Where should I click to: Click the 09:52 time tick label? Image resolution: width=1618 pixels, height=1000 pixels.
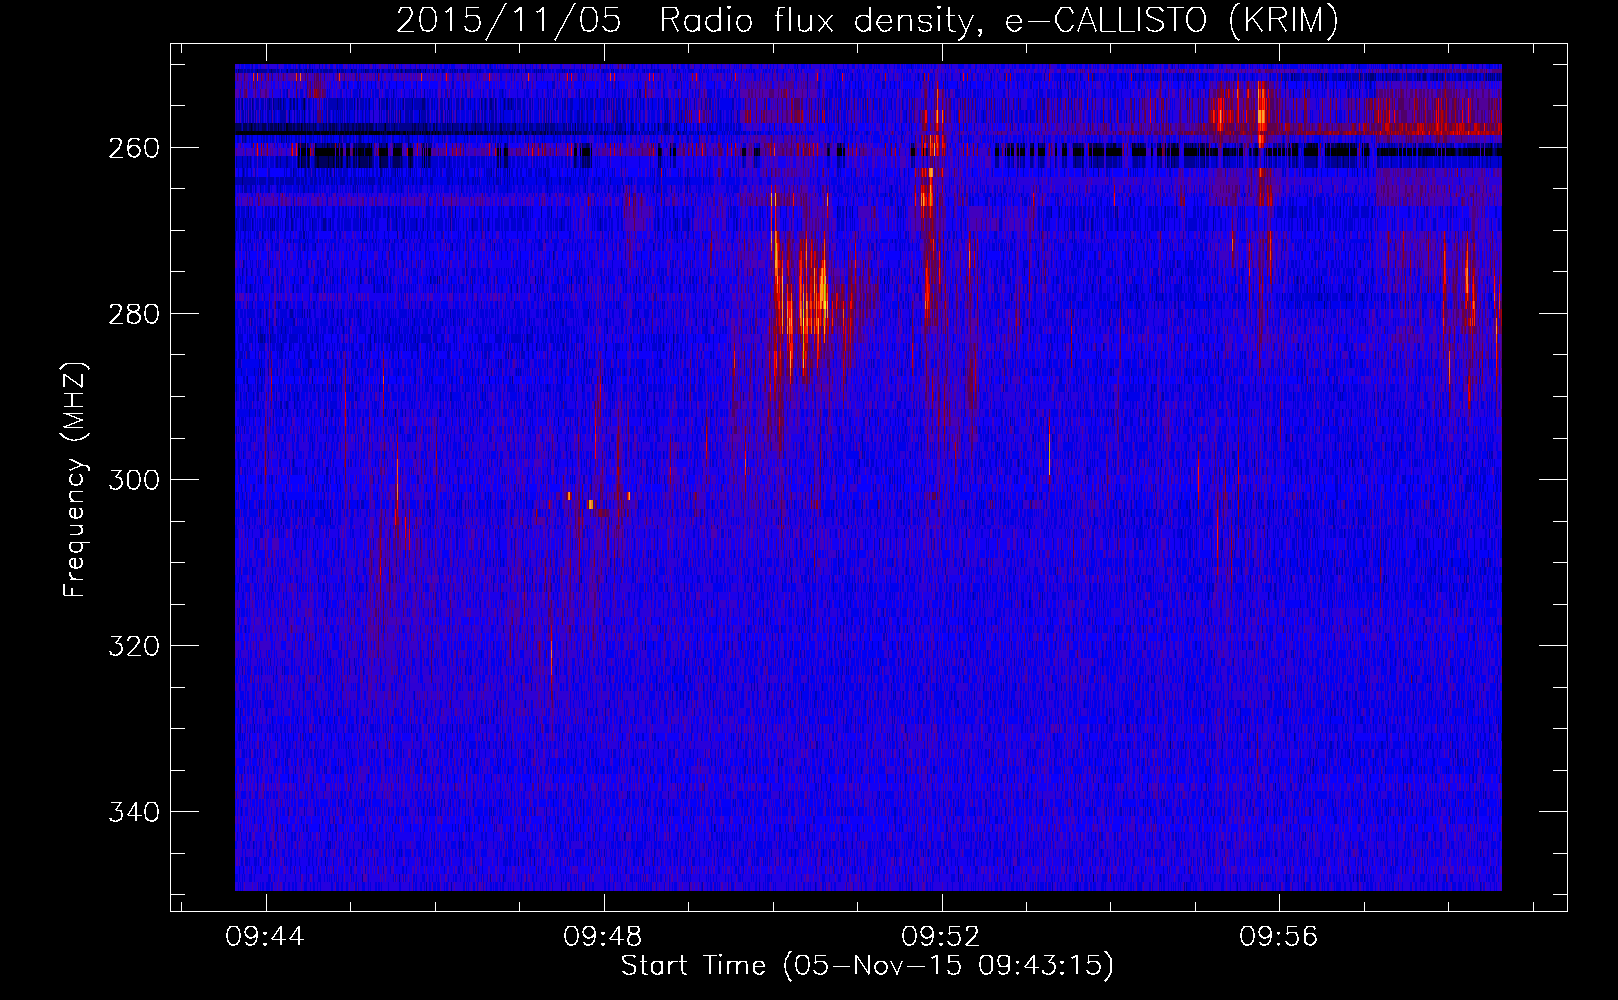point(941,937)
